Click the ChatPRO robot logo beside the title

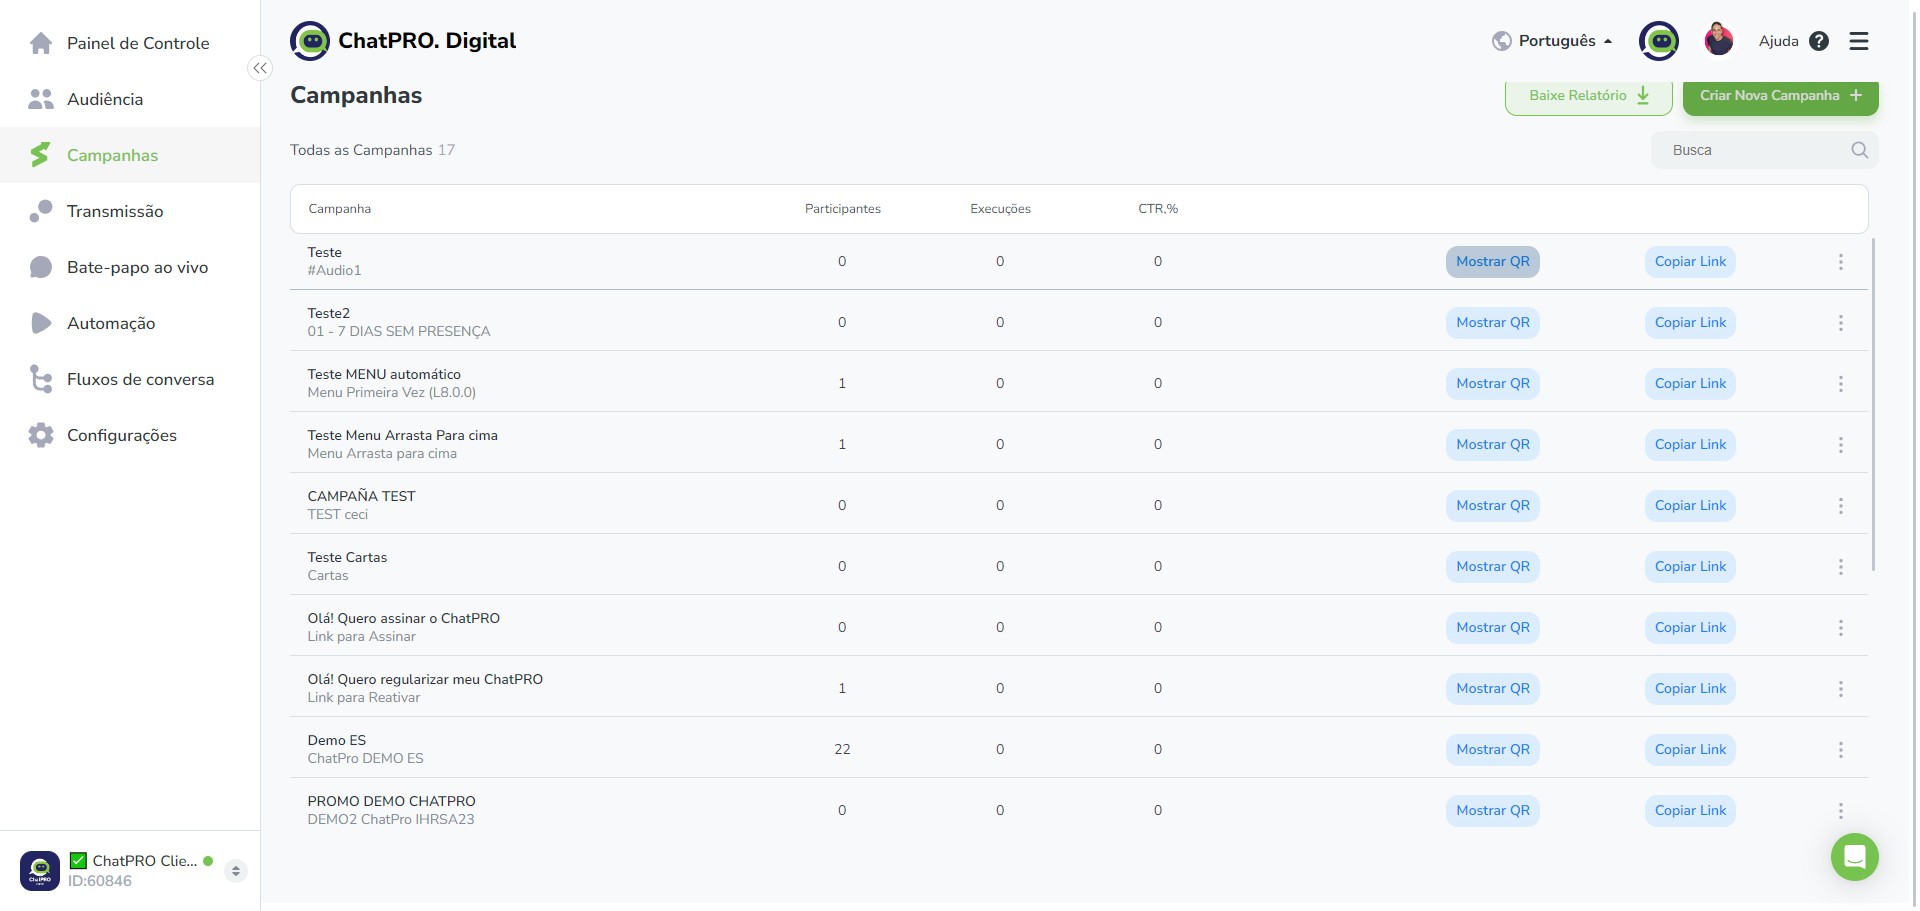tap(310, 41)
